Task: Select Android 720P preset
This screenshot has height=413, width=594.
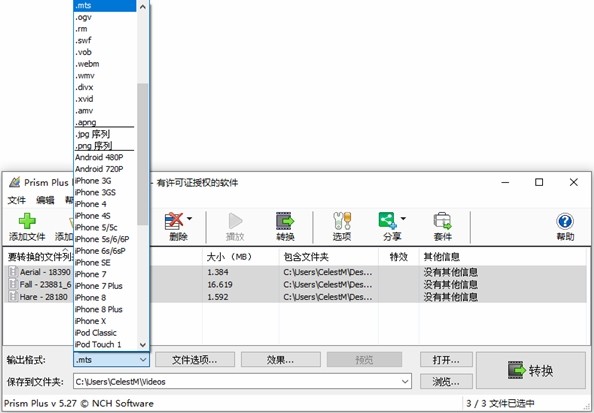Action: 105,169
